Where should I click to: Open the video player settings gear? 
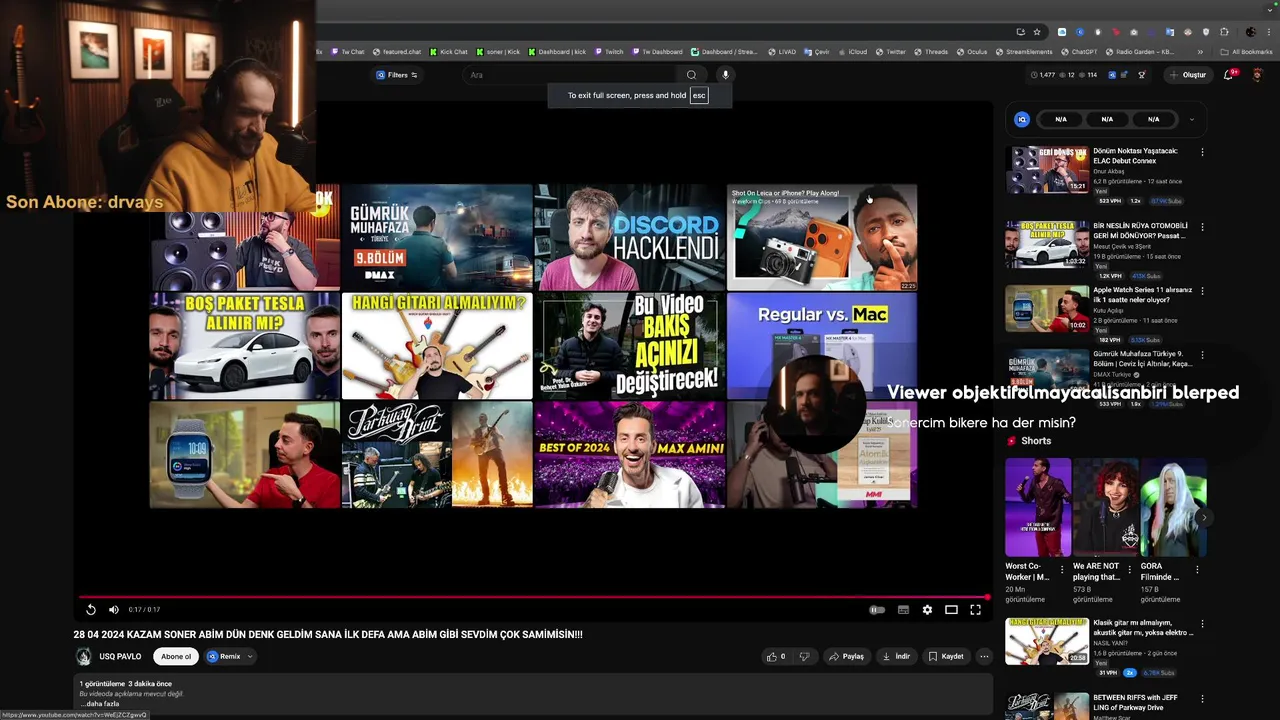(x=927, y=610)
